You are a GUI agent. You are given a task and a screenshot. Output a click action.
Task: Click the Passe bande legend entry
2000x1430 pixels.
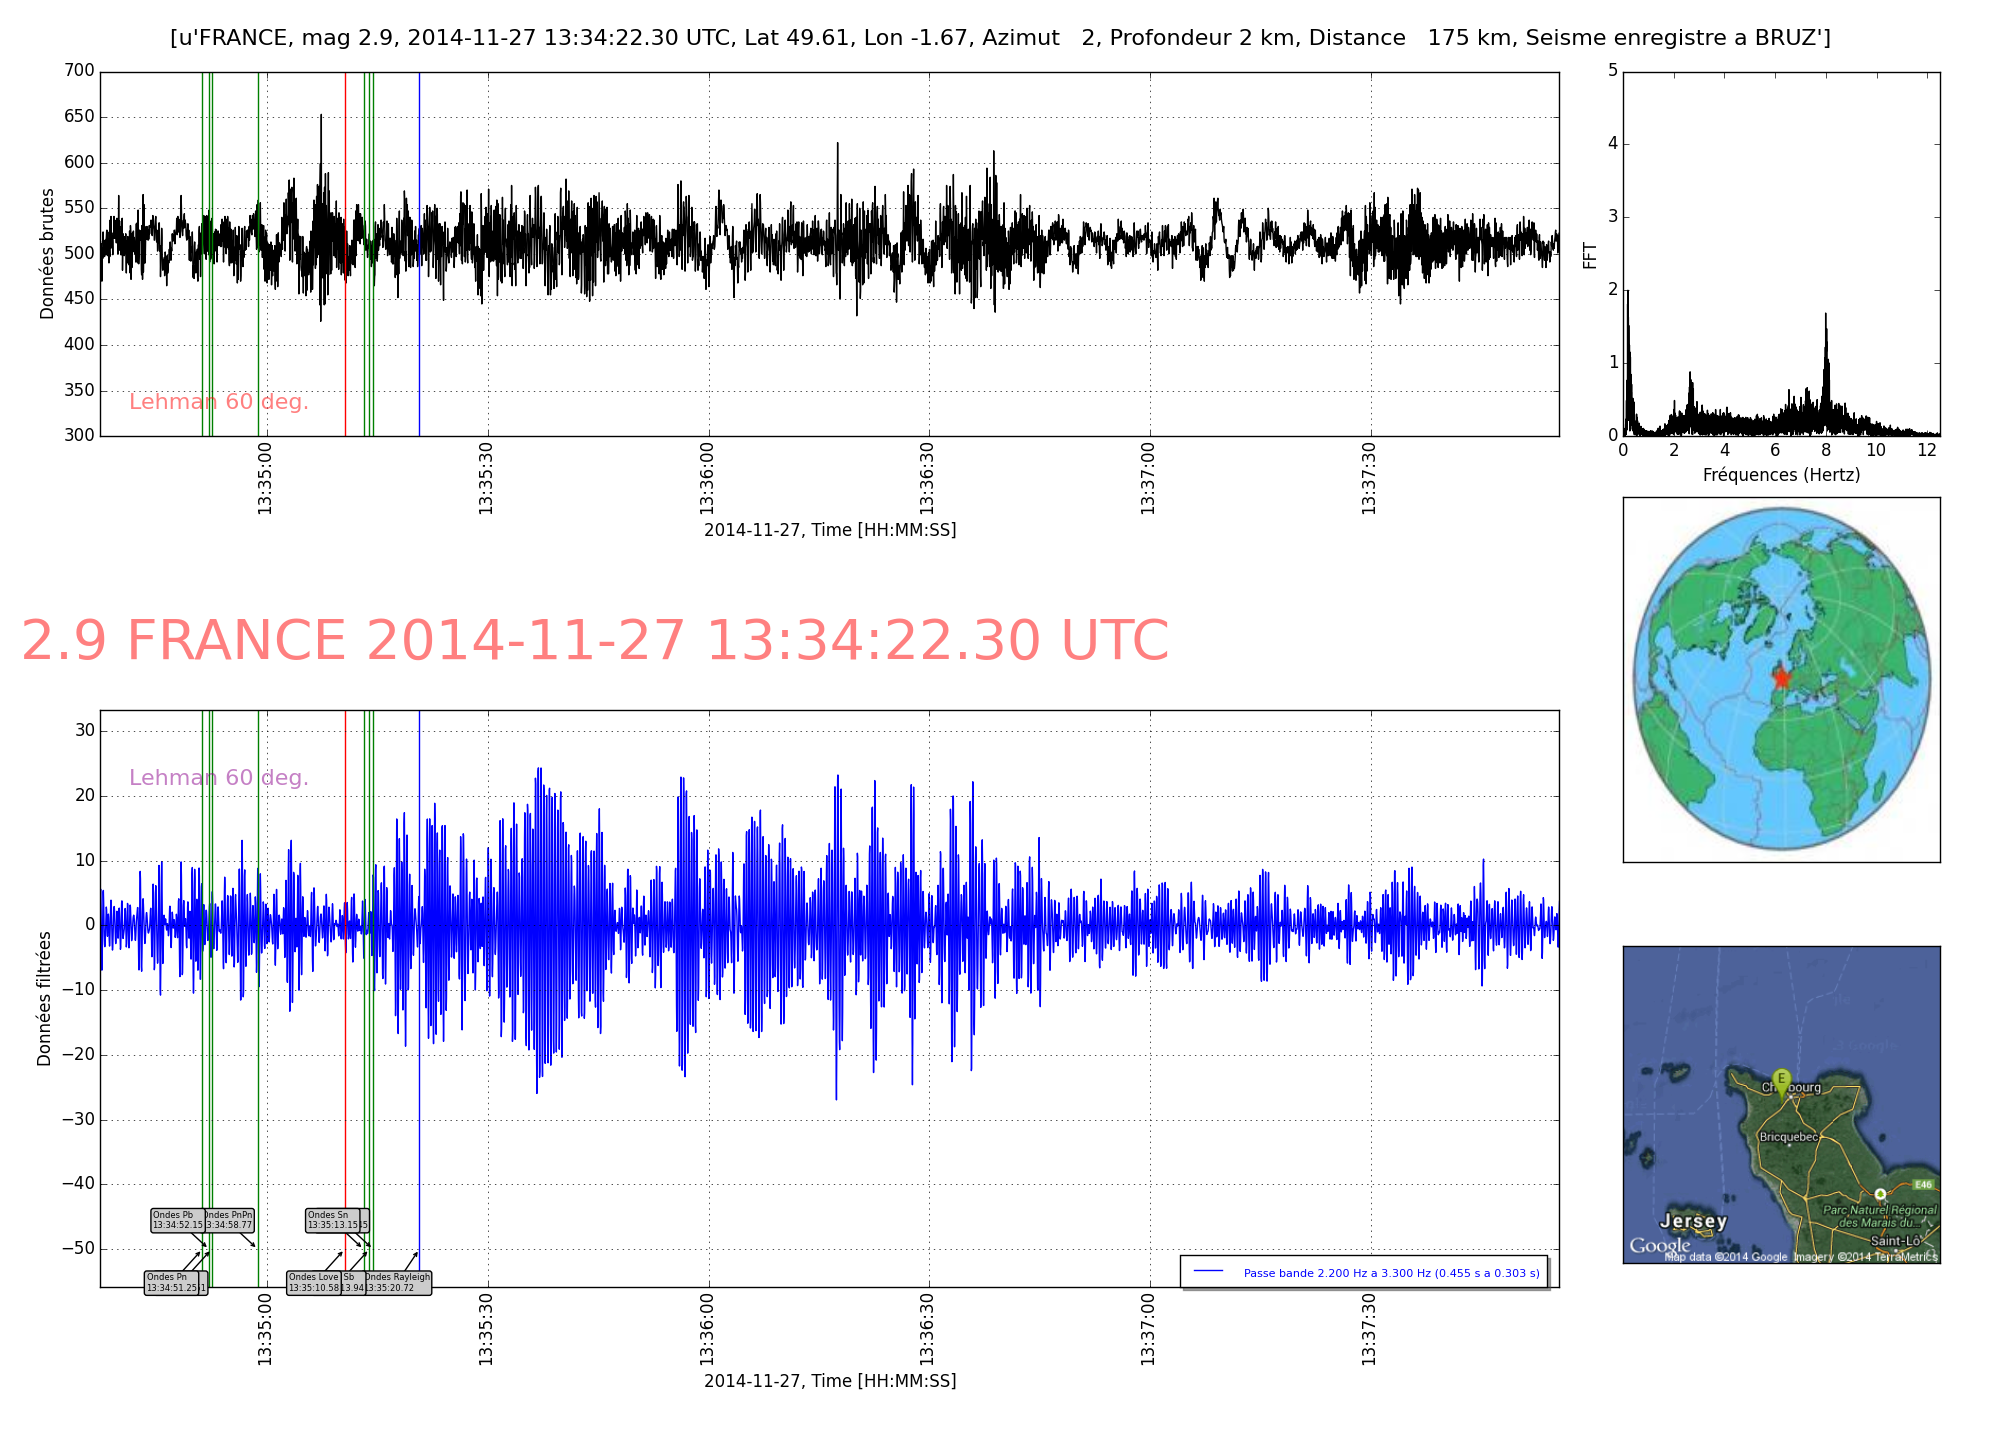[x=1364, y=1273]
